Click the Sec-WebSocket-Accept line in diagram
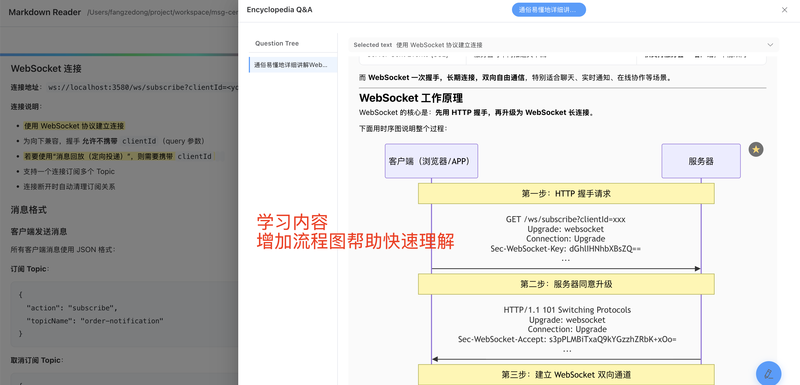 567,339
